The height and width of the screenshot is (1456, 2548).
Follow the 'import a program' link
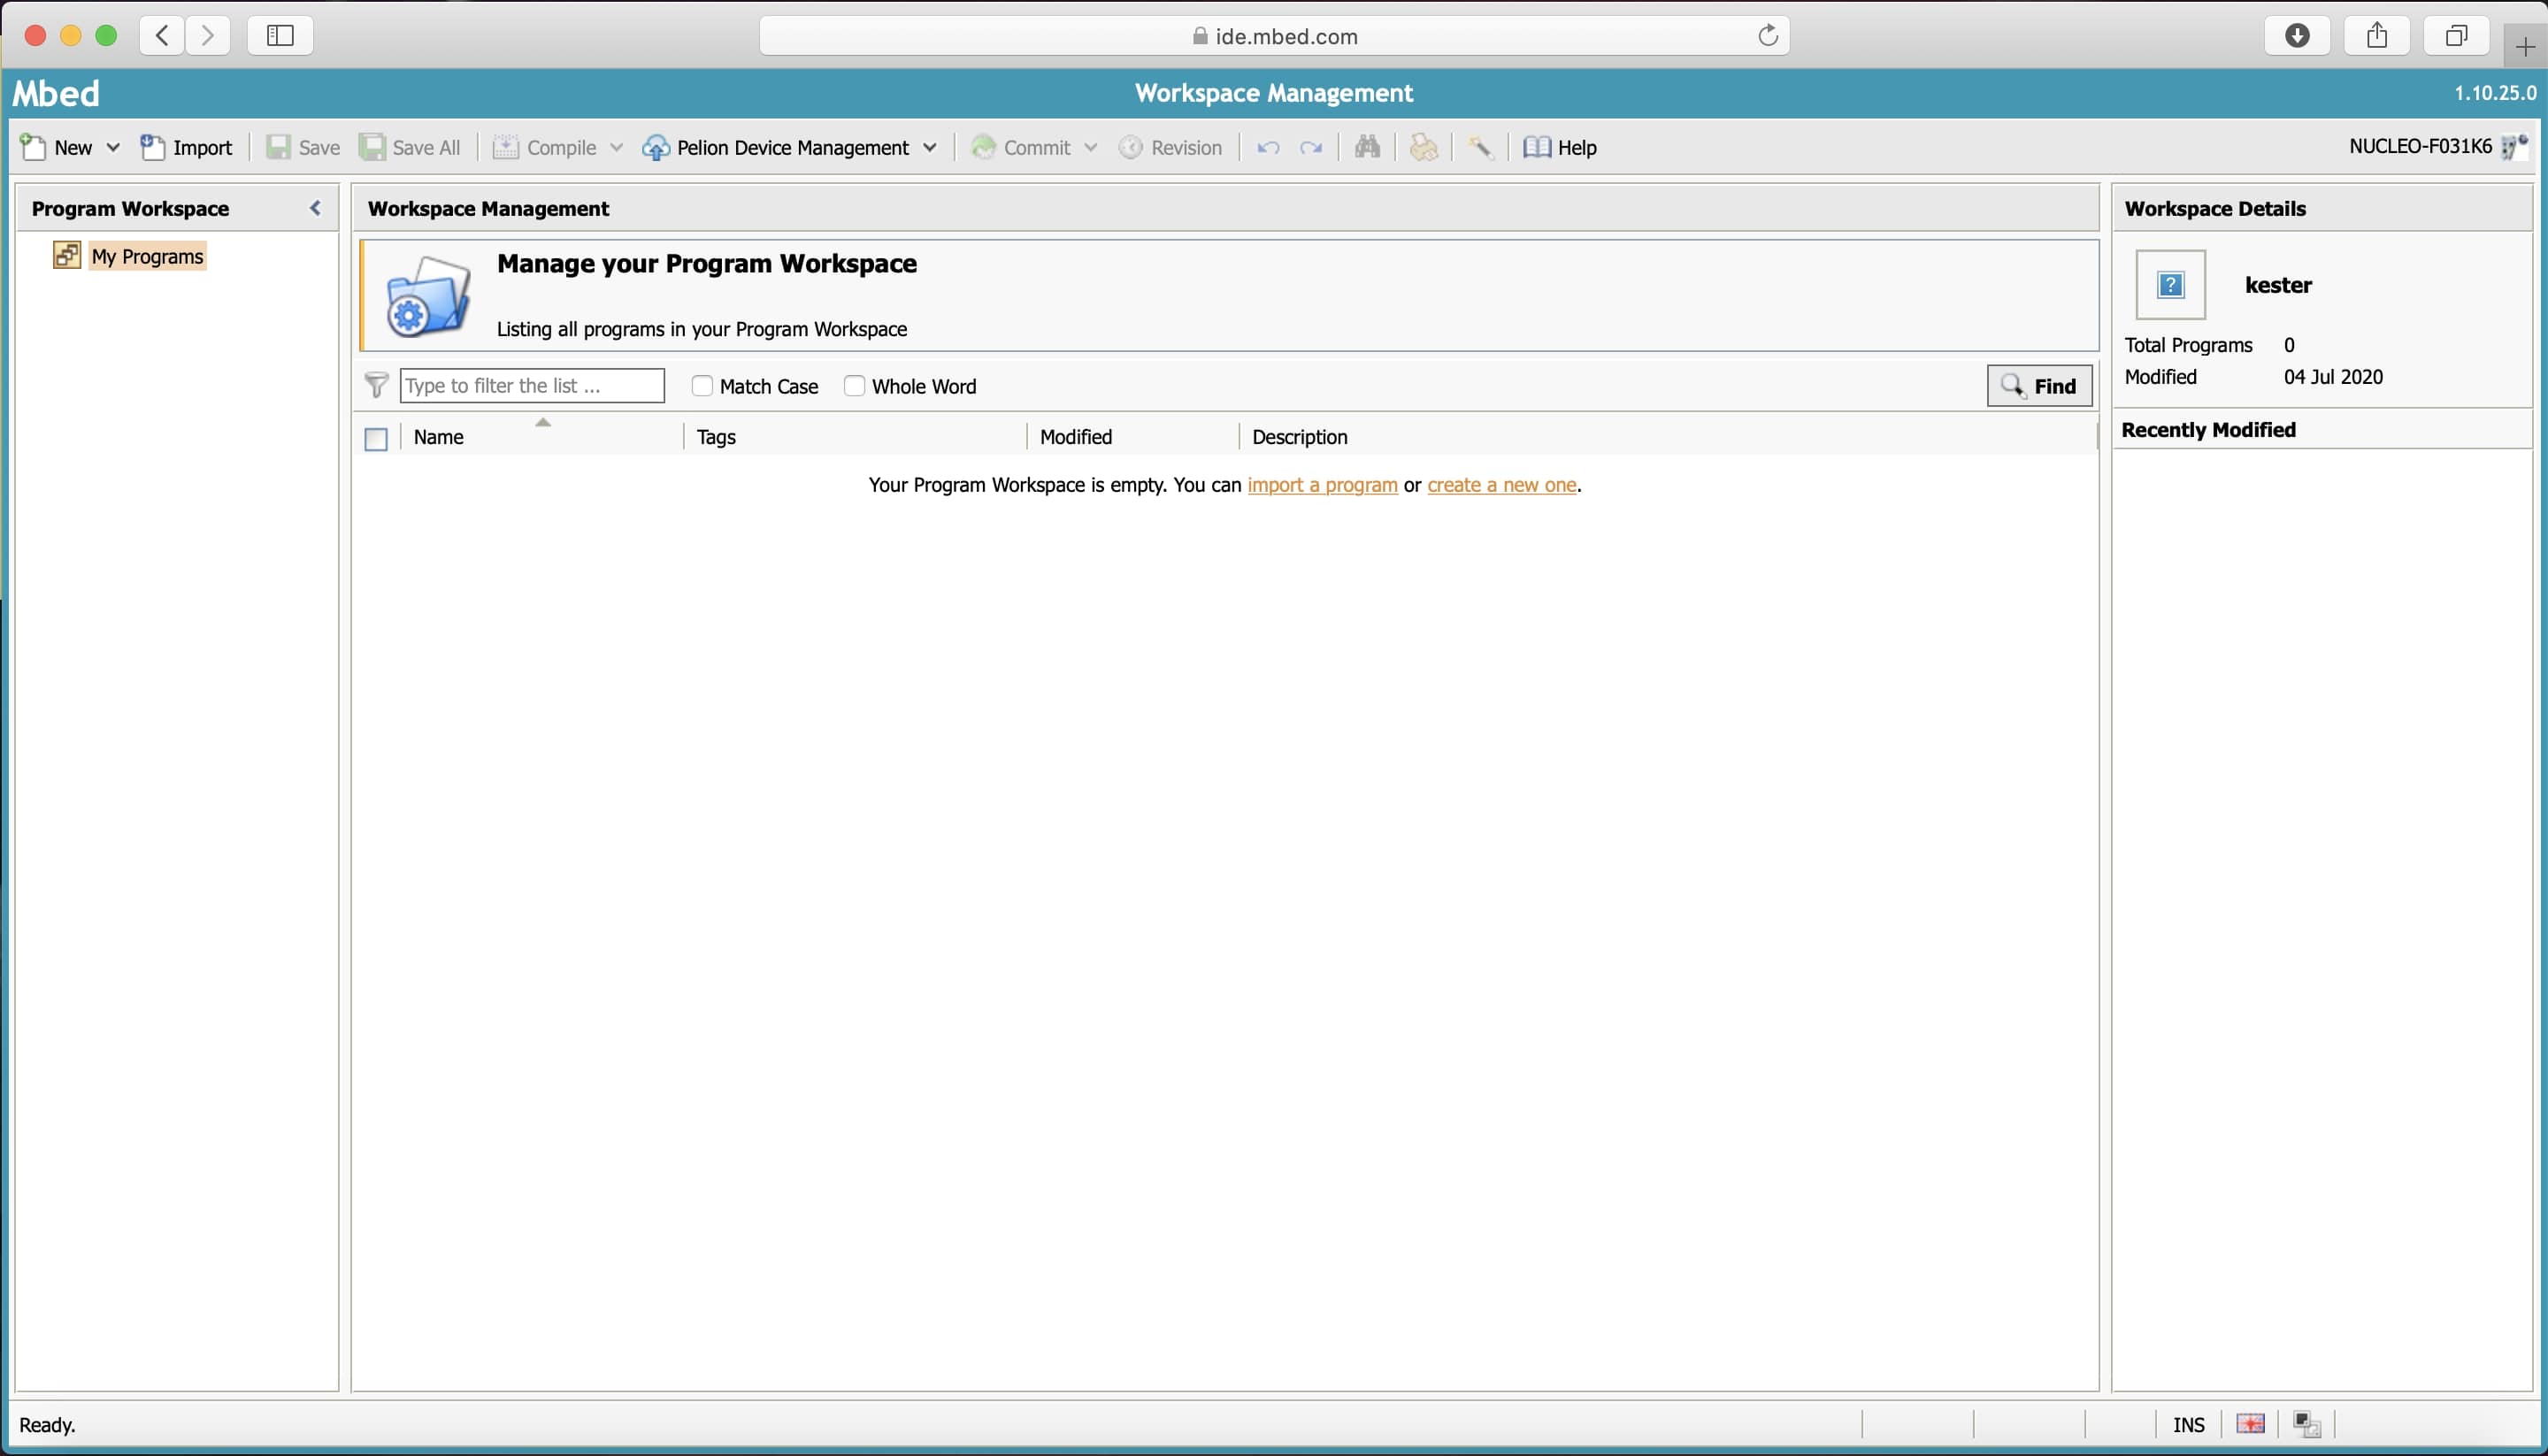pyautogui.click(x=1322, y=485)
